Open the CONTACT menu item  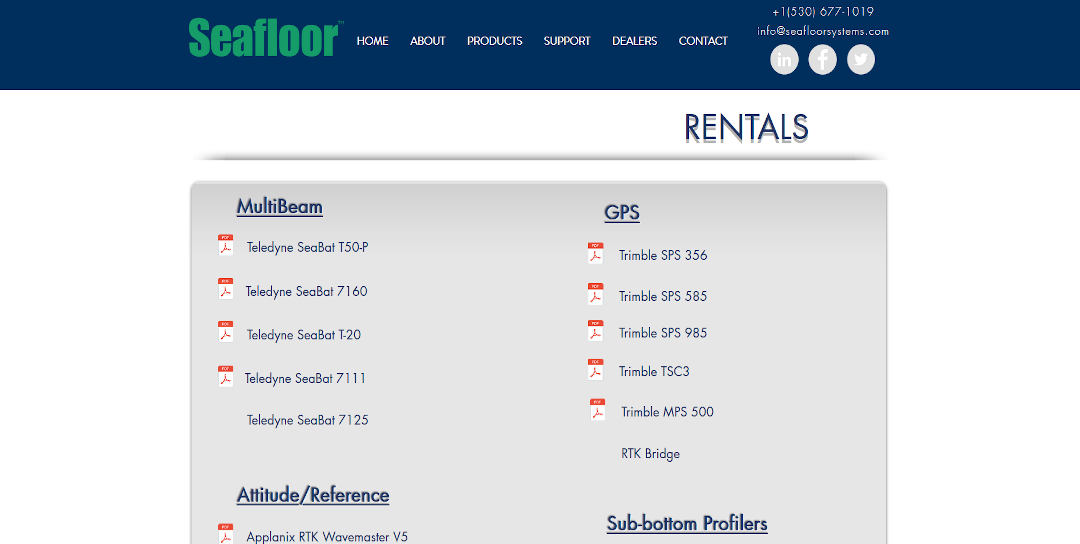click(x=703, y=41)
